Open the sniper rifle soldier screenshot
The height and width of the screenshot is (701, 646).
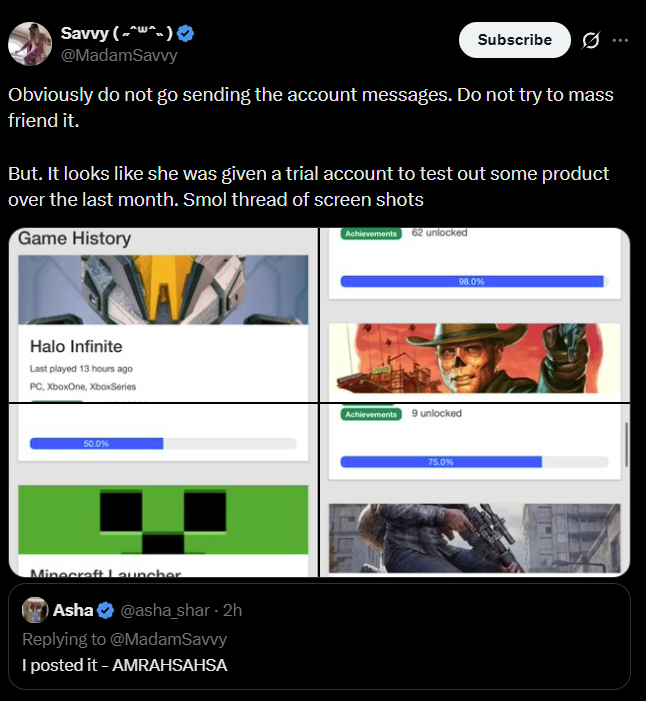[474, 538]
